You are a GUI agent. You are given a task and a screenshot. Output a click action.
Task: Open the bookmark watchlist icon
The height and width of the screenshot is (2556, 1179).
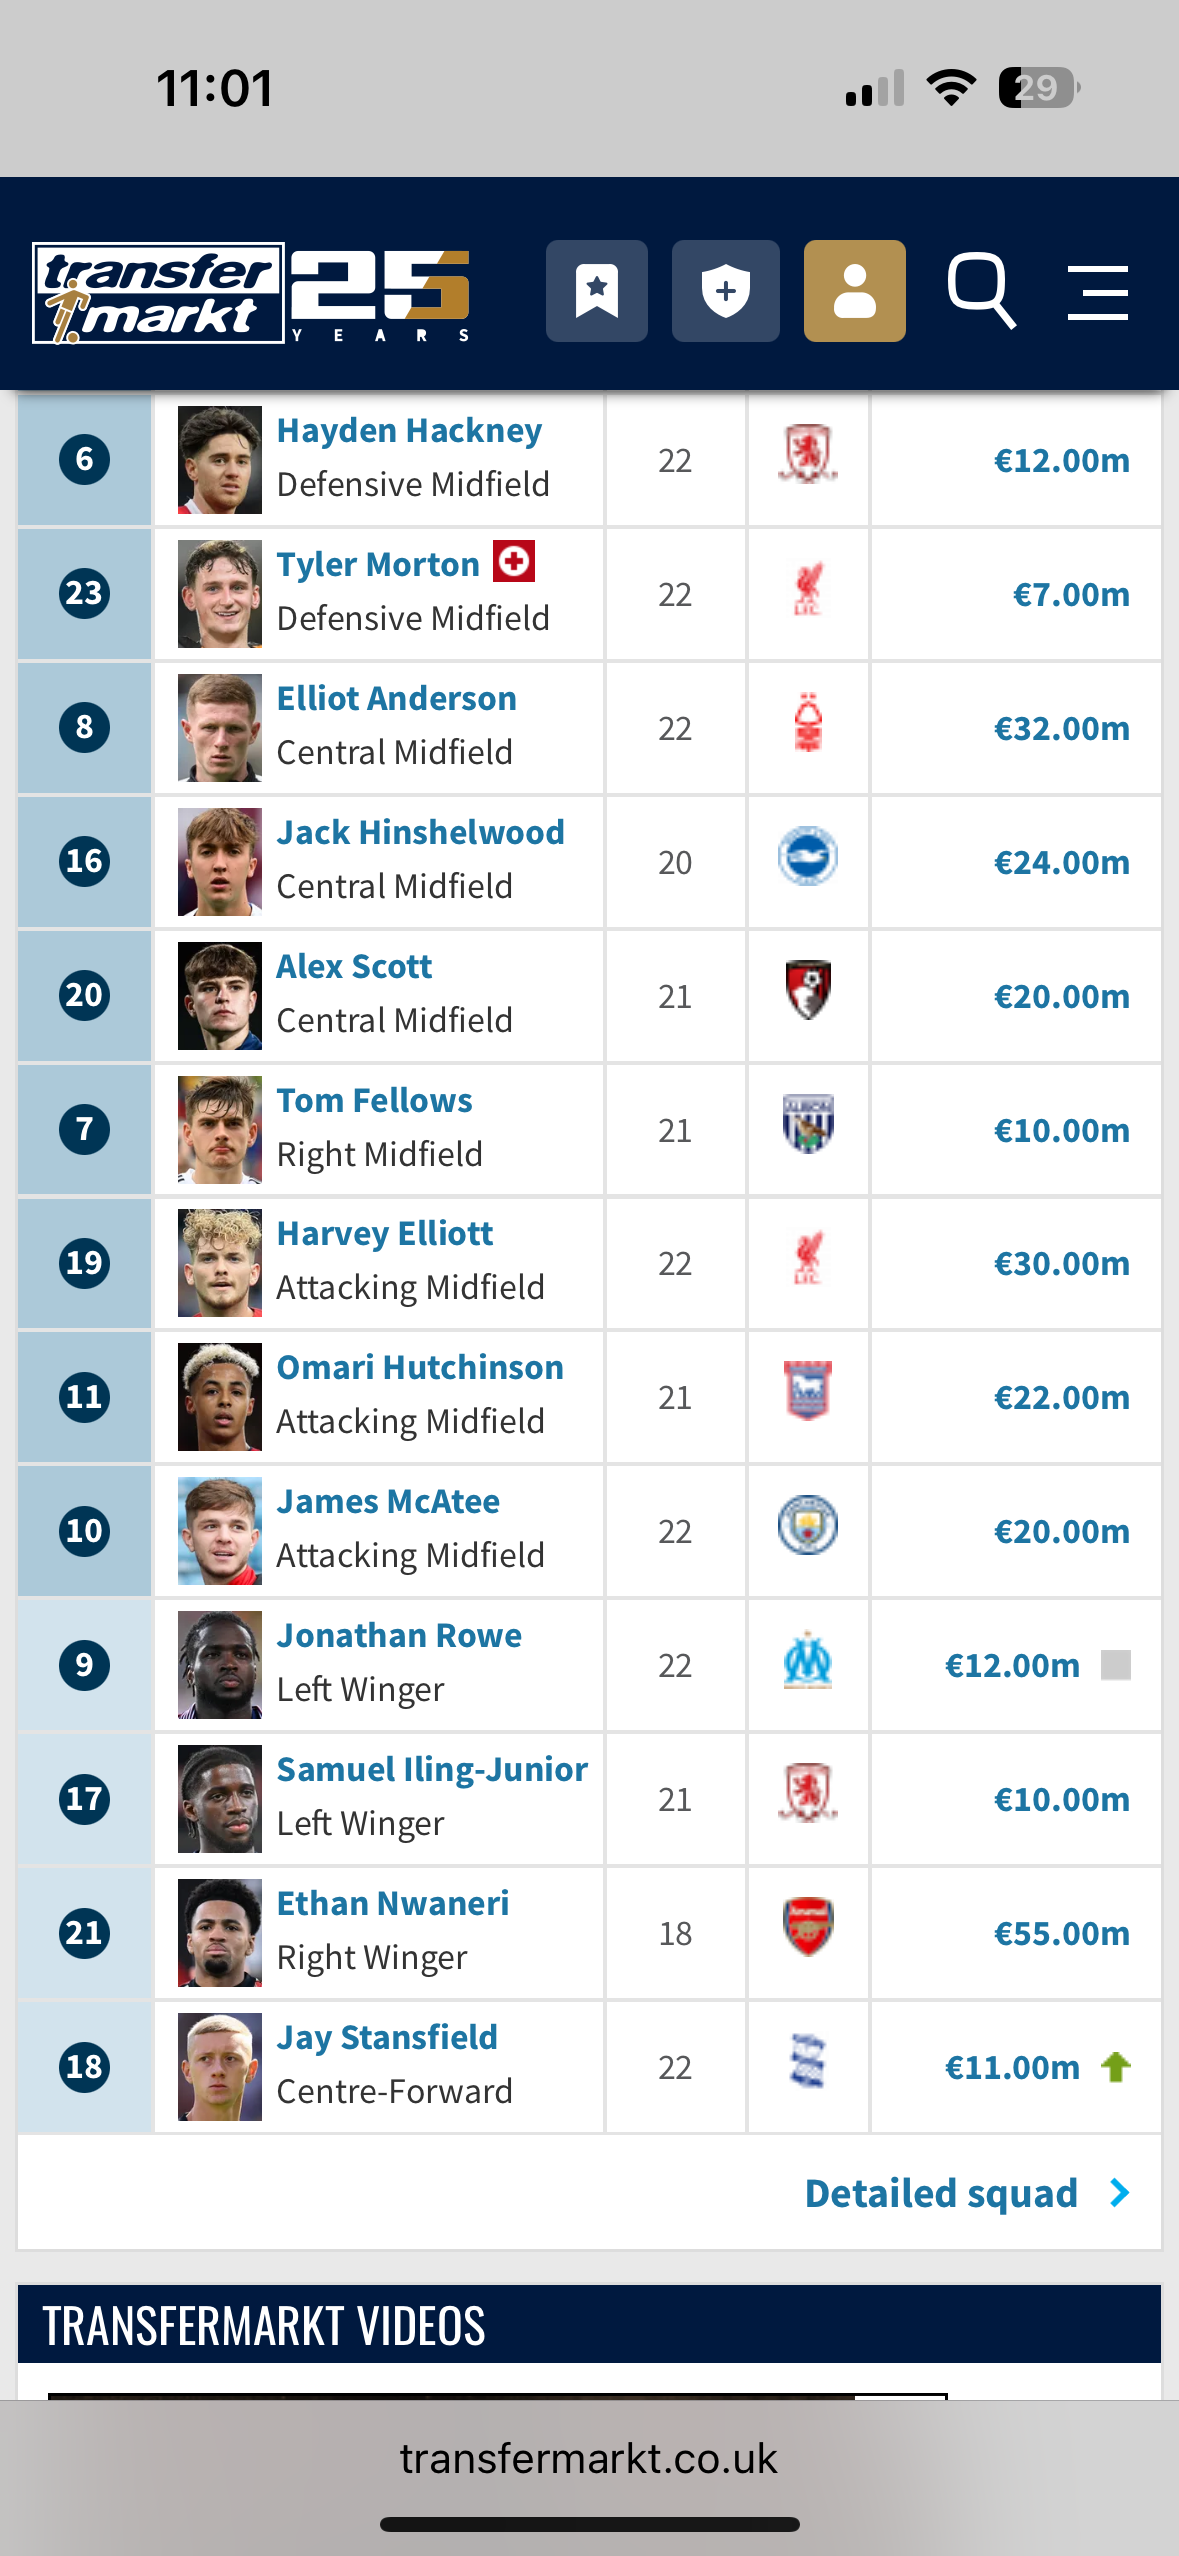[x=597, y=291]
